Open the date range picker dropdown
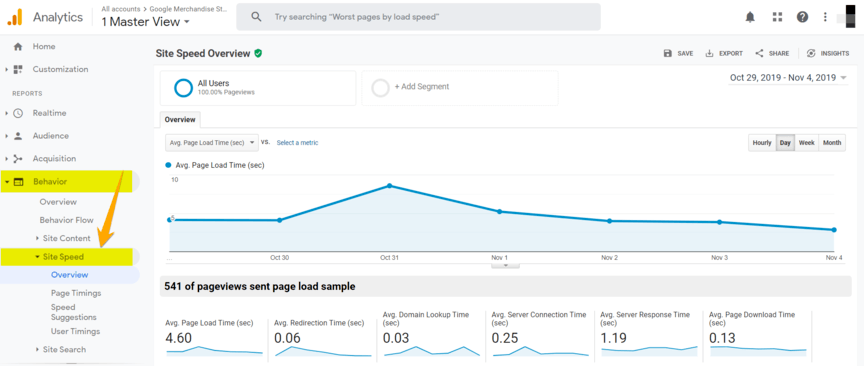 tap(788, 78)
